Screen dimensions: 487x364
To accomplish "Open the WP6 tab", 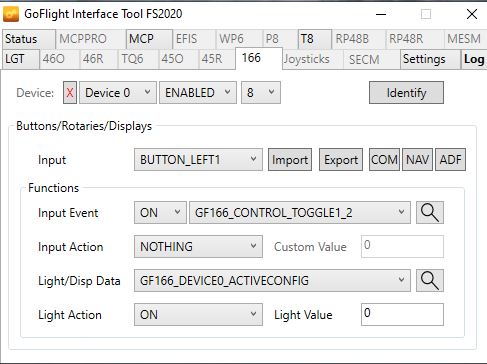I will click(239, 39).
